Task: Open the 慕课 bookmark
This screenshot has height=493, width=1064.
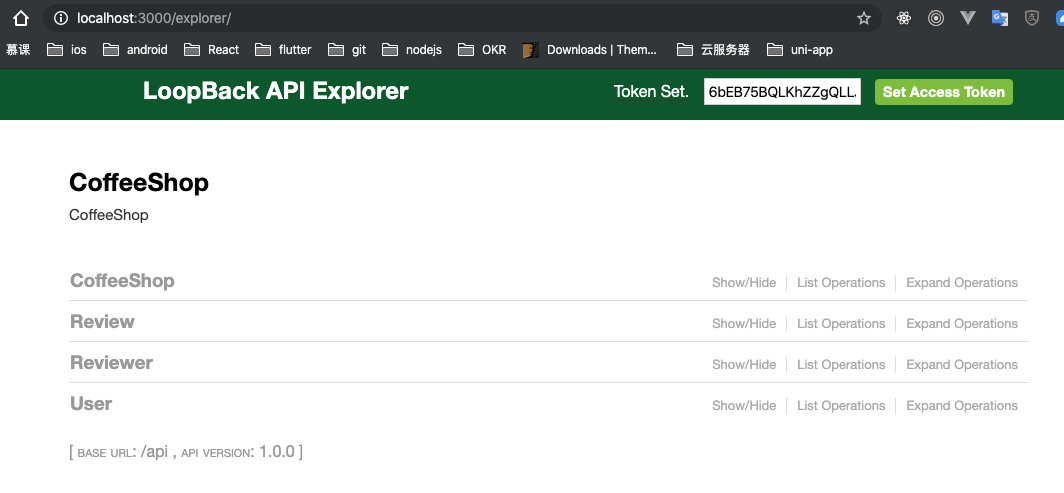Action: 18,50
